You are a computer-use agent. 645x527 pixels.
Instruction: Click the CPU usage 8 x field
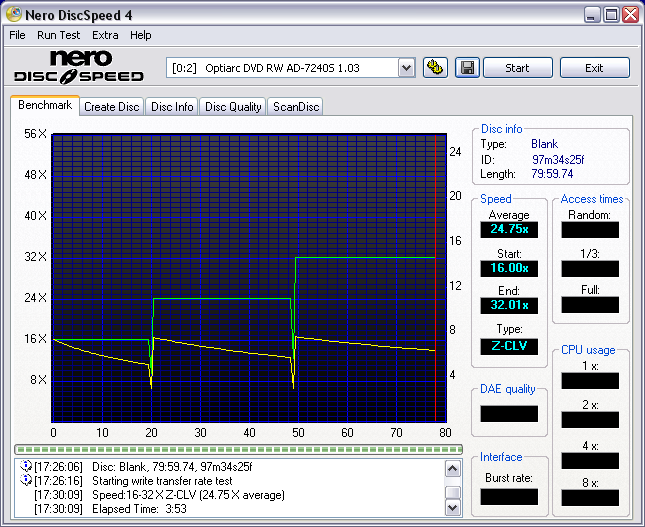[x=590, y=498]
